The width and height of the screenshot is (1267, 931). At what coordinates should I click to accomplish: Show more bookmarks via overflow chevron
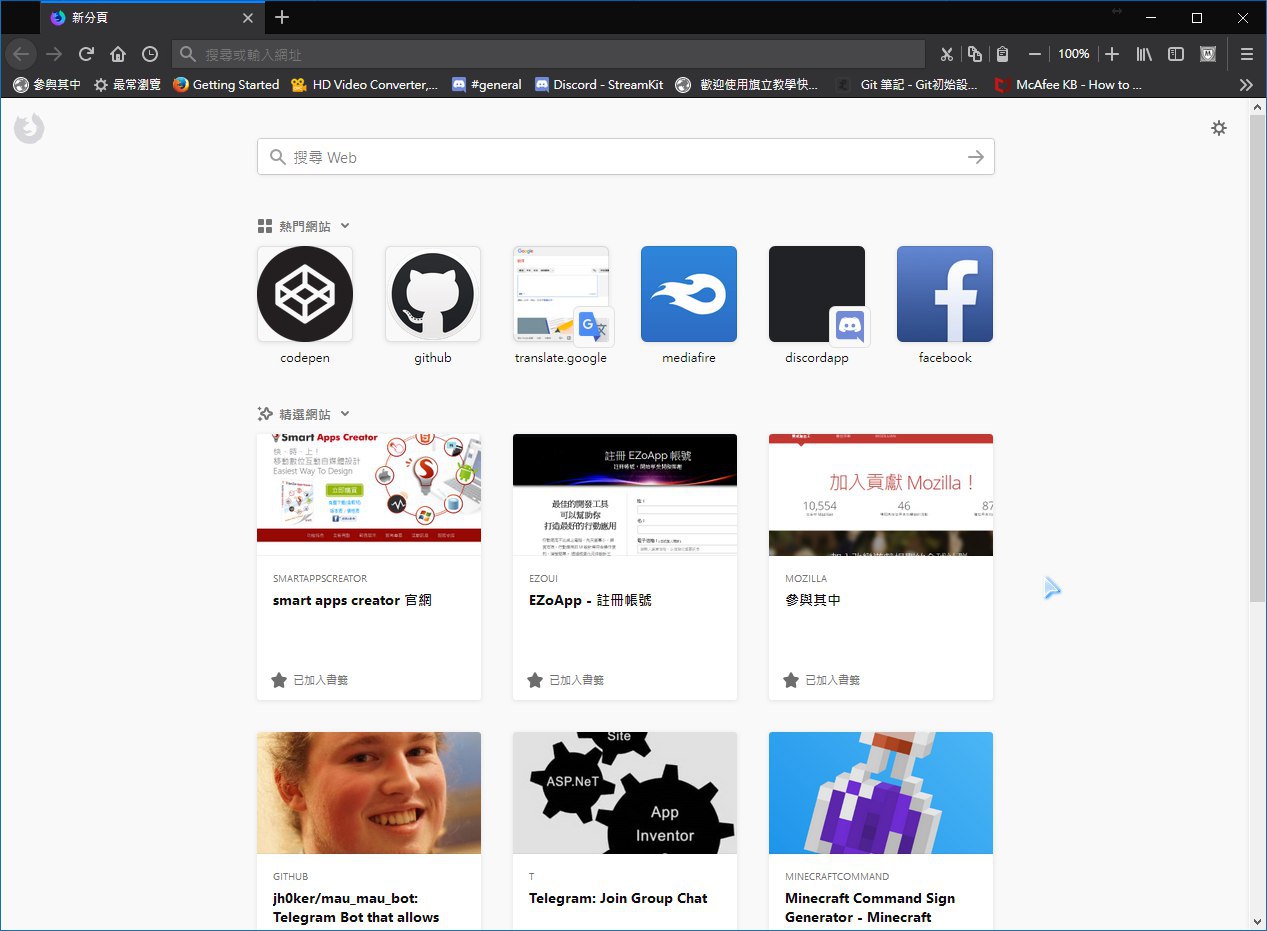pos(1245,85)
